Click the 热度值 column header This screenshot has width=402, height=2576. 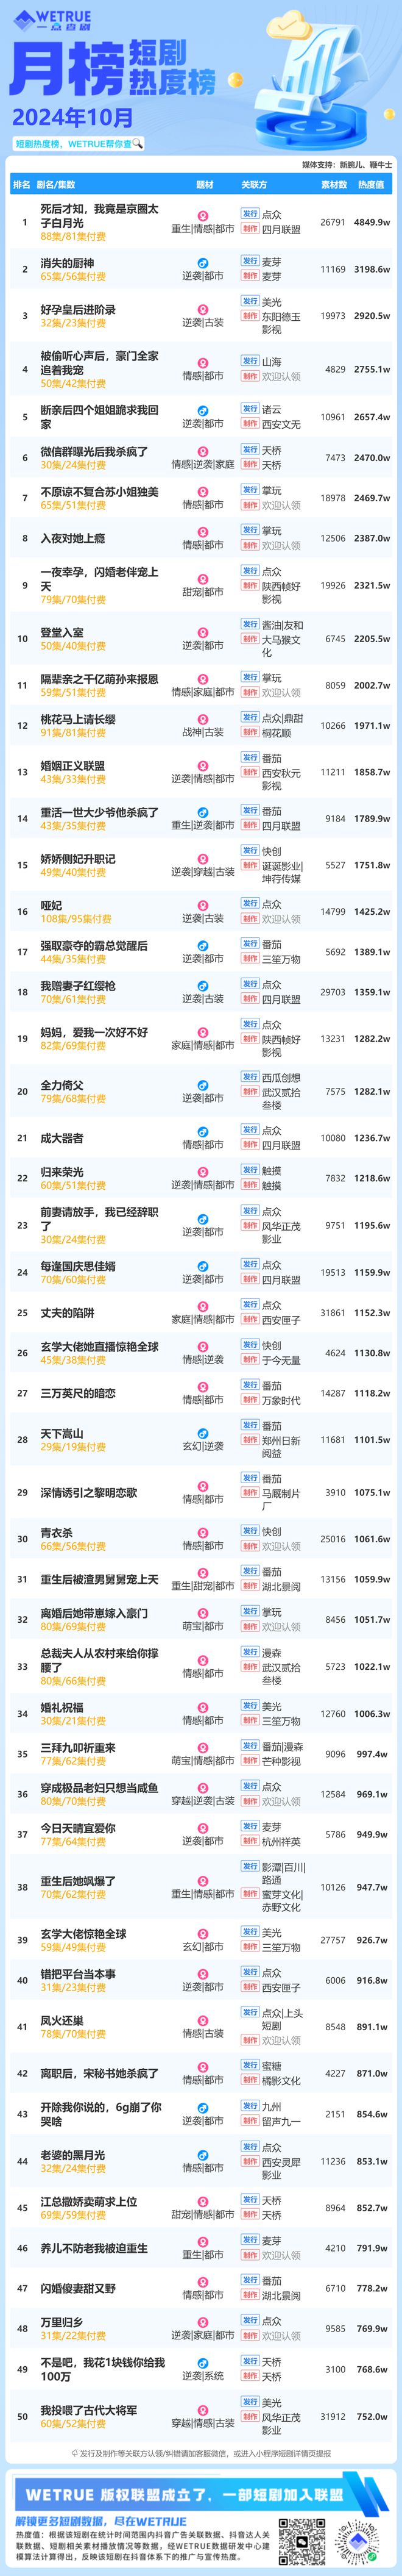coord(371,184)
